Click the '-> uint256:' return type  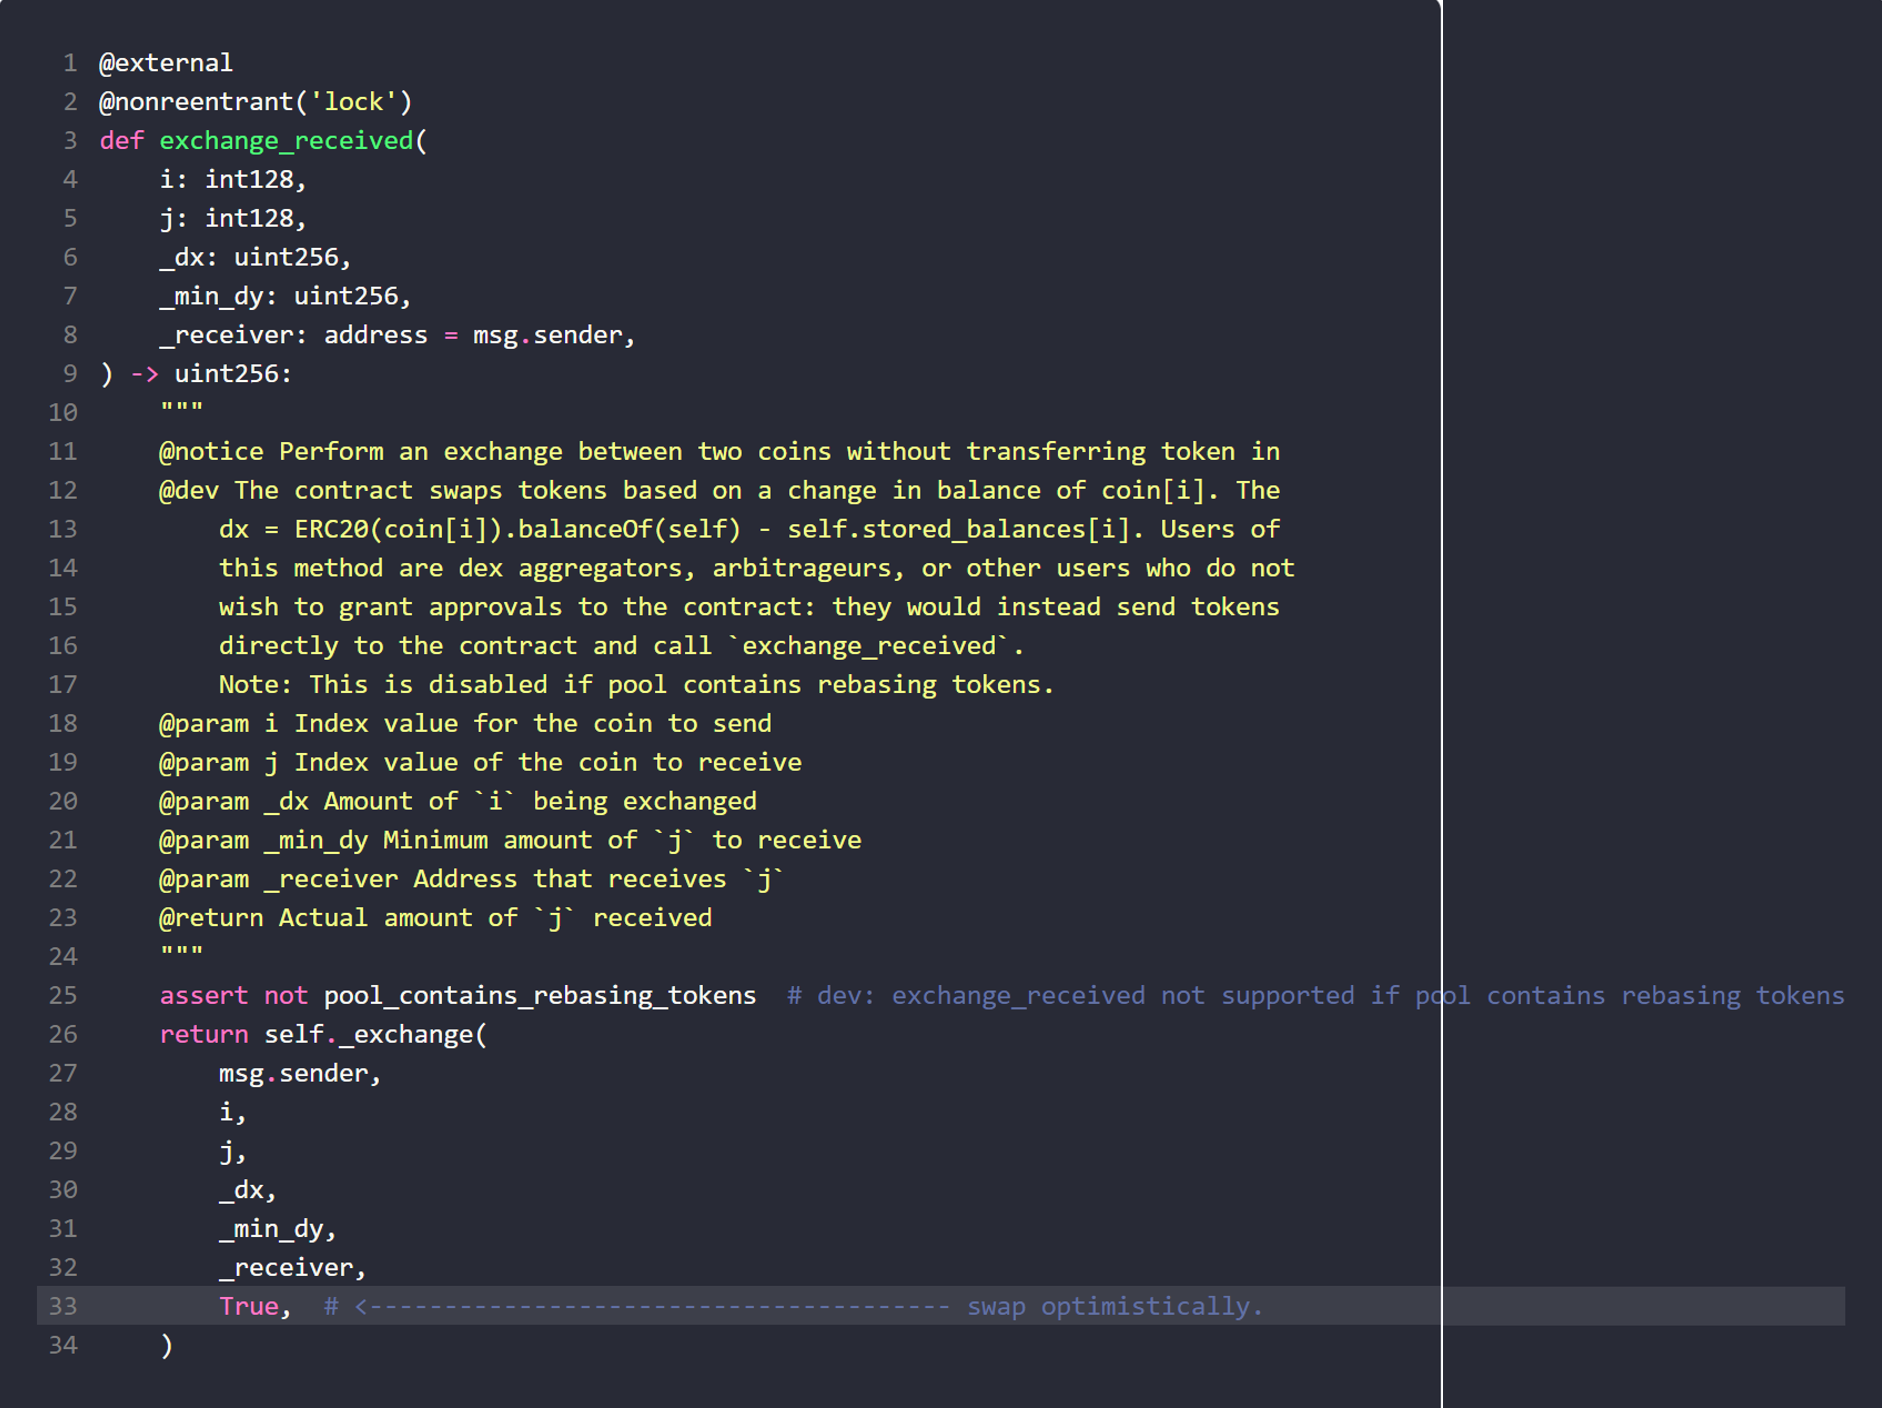(212, 374)
